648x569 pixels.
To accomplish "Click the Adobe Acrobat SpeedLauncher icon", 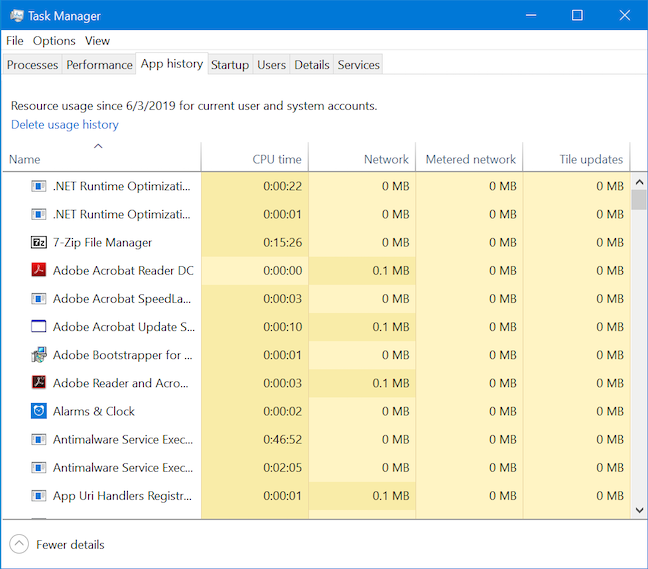I will click(x=38, y=299).
